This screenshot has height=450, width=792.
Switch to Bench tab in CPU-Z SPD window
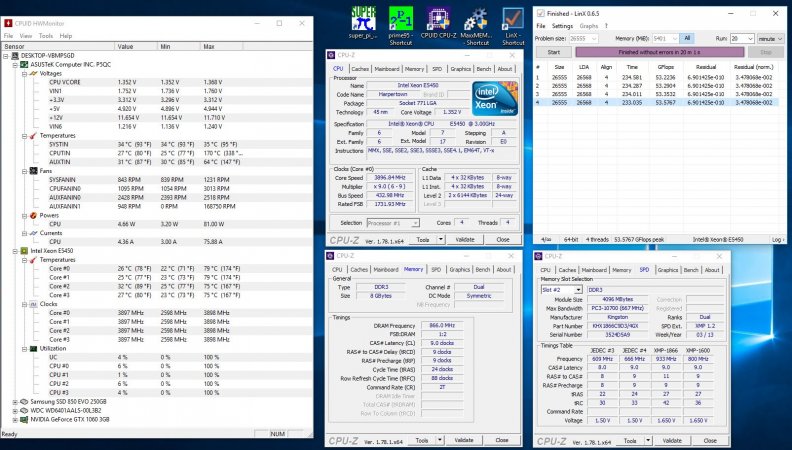691,270
